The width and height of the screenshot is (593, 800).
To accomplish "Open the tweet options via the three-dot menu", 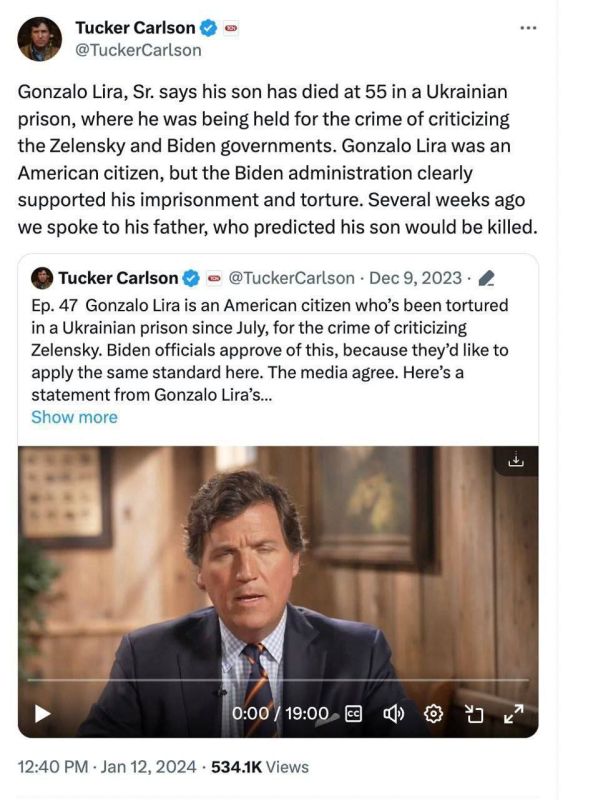I will pos(527,27).
